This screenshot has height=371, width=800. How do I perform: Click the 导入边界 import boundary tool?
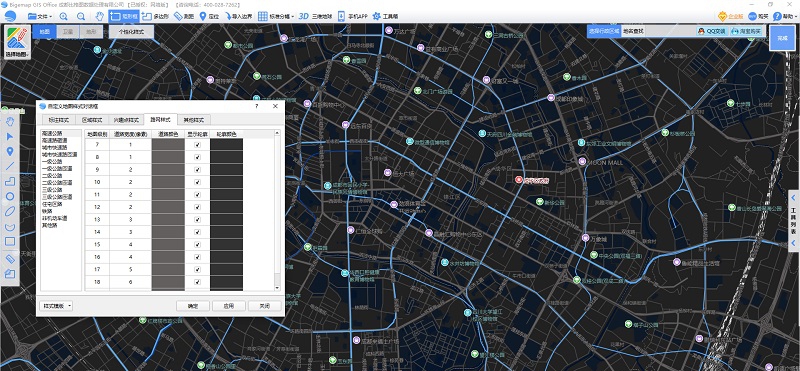pyautogui.click(x=238, y=16)
